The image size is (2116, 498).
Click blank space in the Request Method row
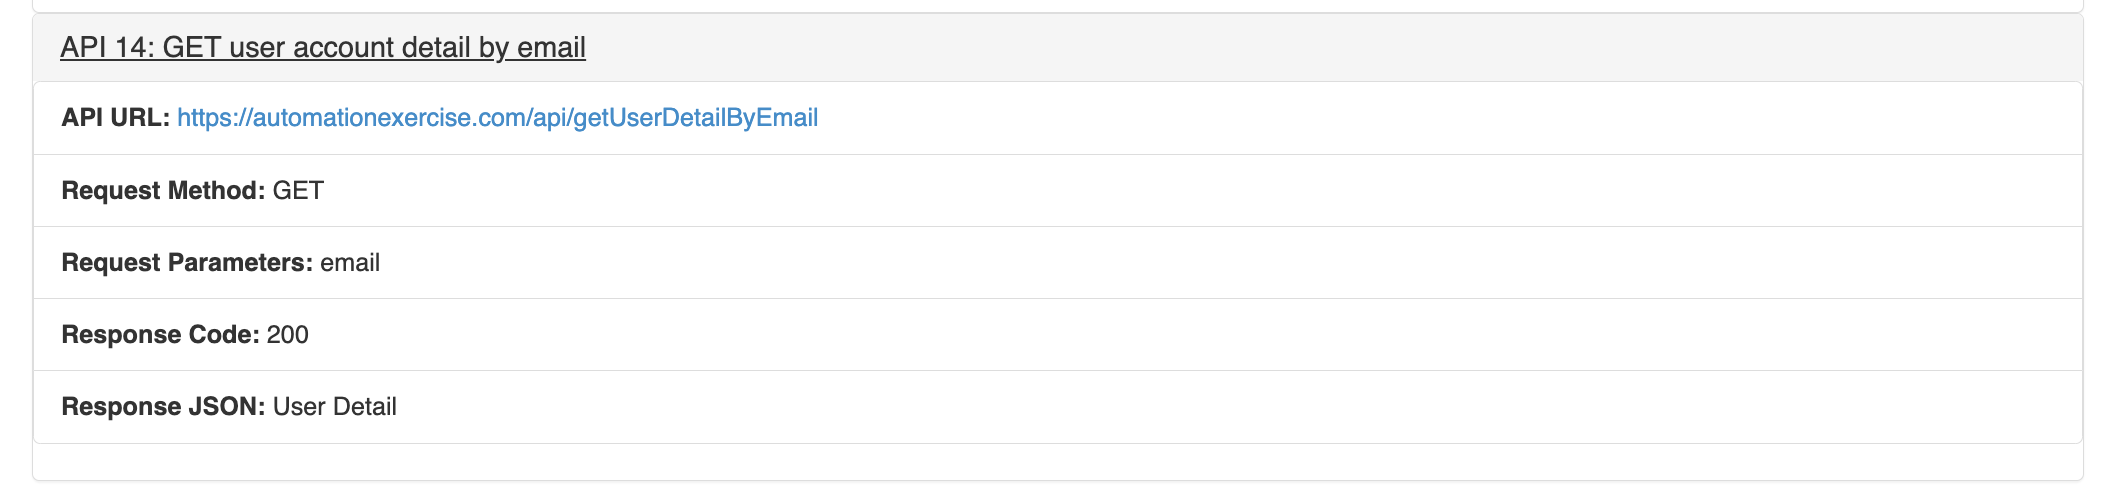(x=1200, y=190)
